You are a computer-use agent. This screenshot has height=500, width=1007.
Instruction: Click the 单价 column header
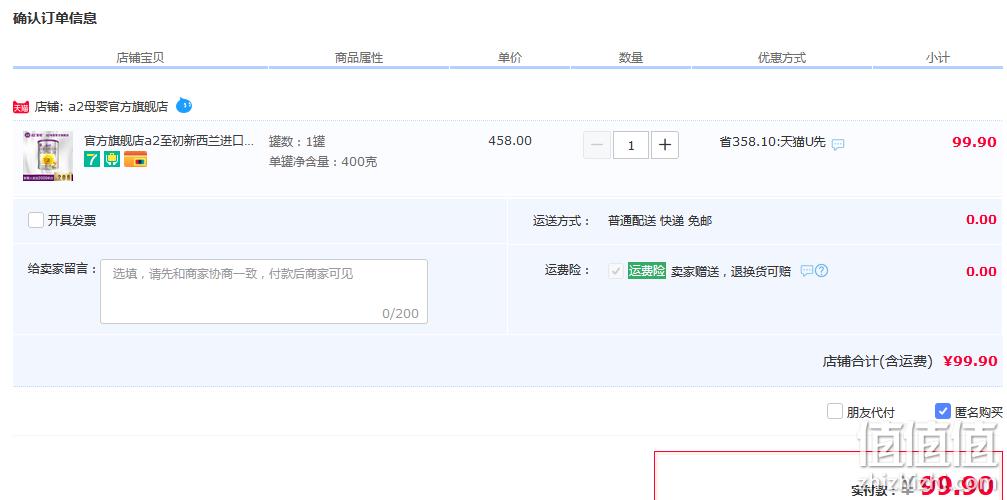[510, 58]
